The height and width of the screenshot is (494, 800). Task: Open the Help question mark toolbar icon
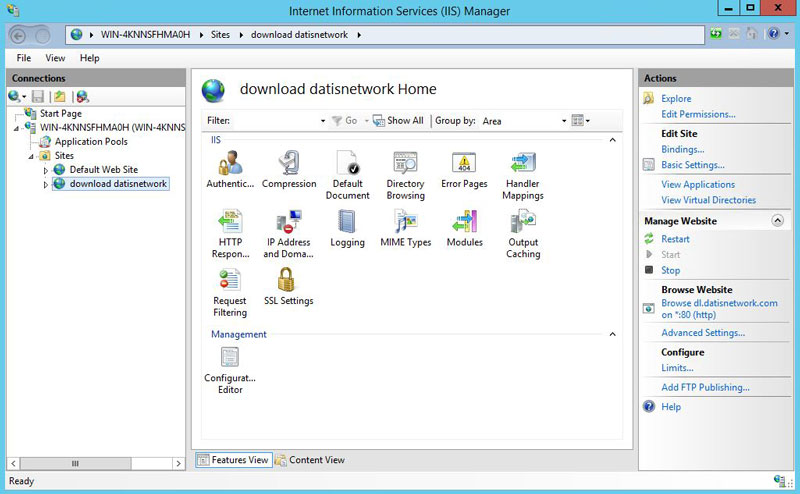[x=774, y=34]
